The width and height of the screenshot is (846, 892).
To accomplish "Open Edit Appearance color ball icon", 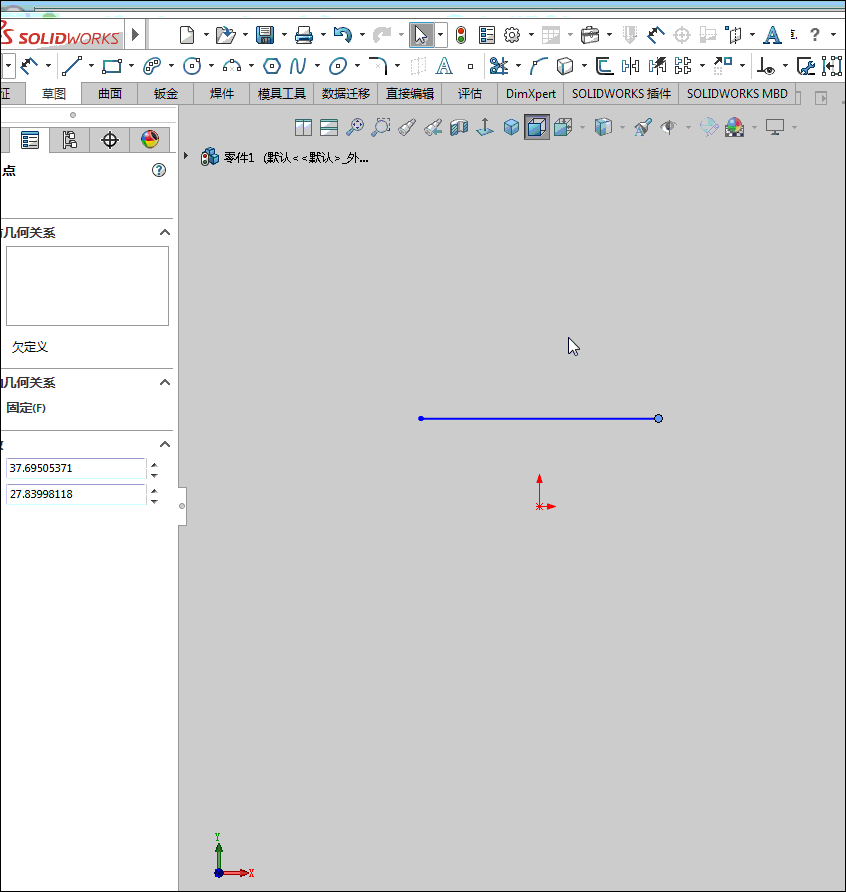I will 709,127.
